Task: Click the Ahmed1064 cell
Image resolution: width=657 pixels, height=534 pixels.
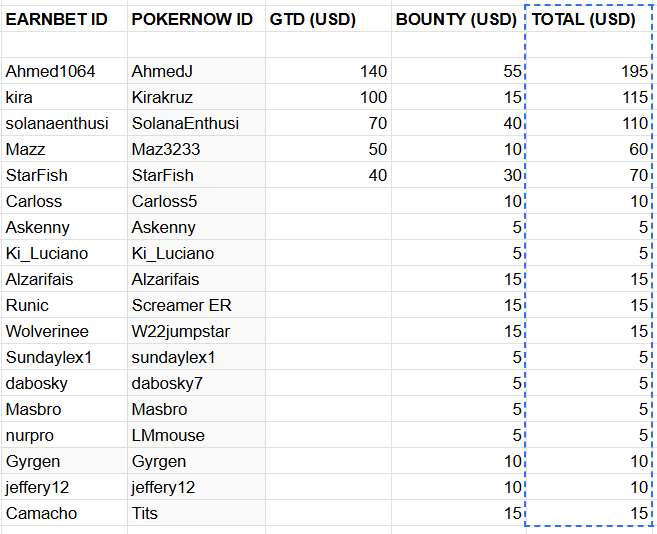Action: (62, 71)
